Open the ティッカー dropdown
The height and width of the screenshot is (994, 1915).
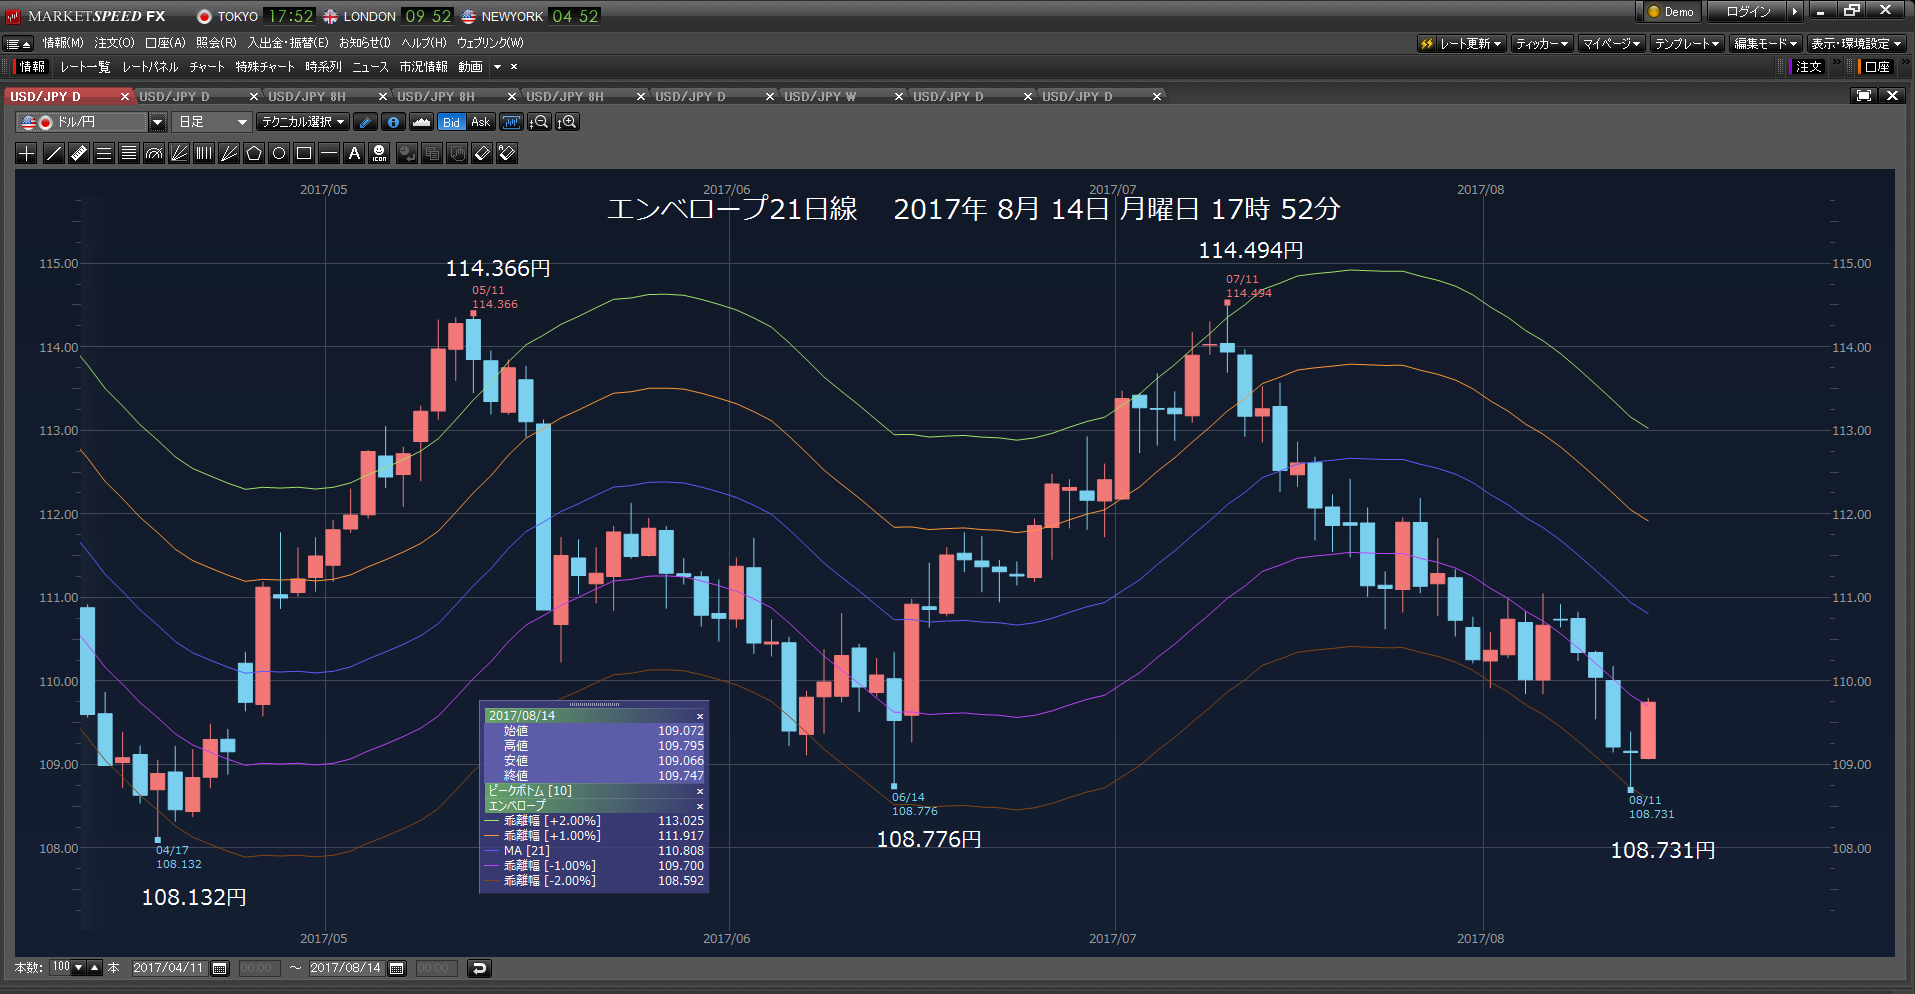[x=1542, y=44]
